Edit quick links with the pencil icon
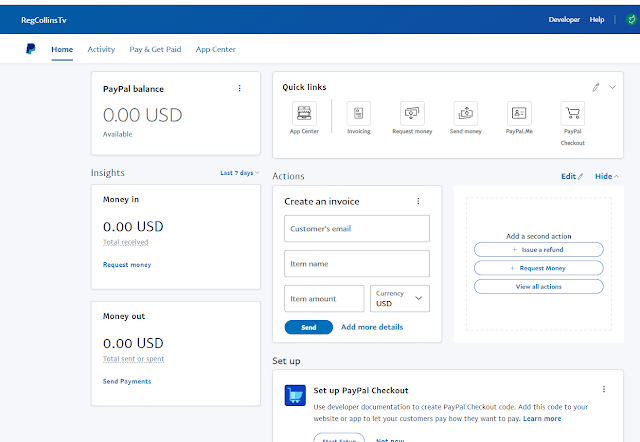This screenshot has width=640, height=442. pos(596,87)
